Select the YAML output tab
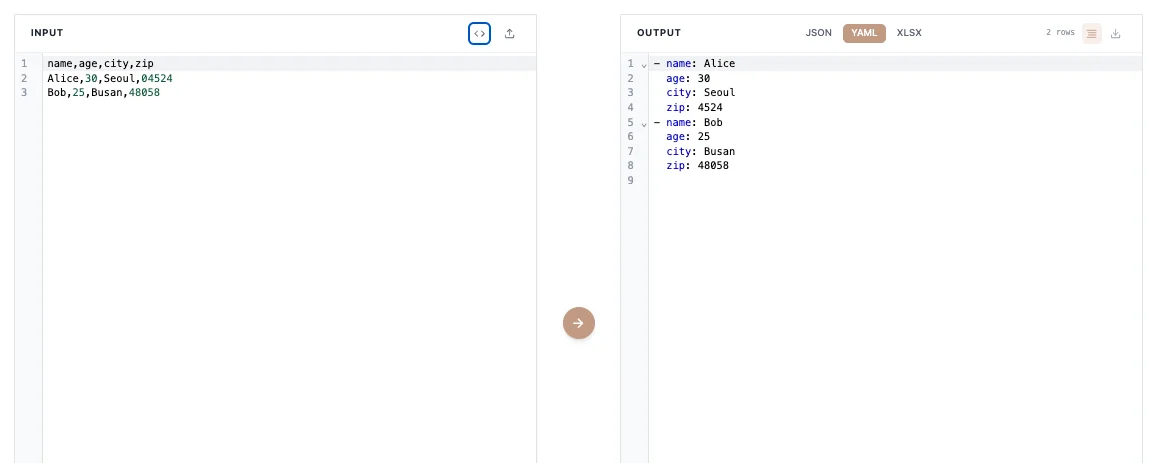 pyautogui.click(x=864, y=33)
